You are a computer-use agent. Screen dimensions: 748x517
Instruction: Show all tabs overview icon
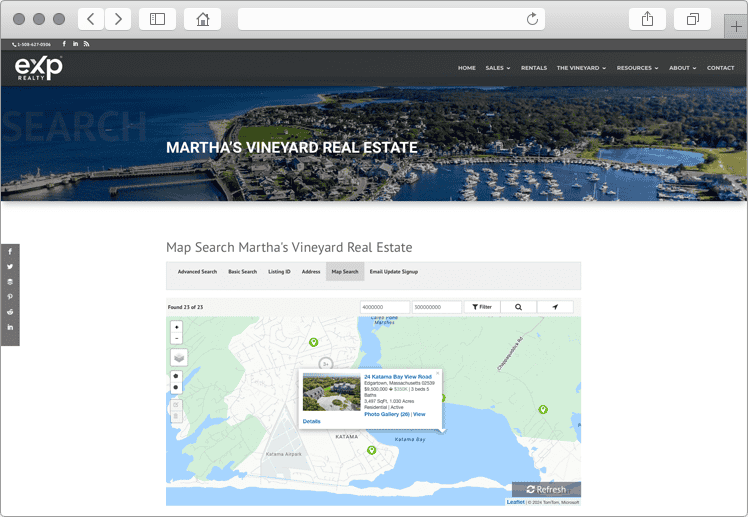(693, 19)
